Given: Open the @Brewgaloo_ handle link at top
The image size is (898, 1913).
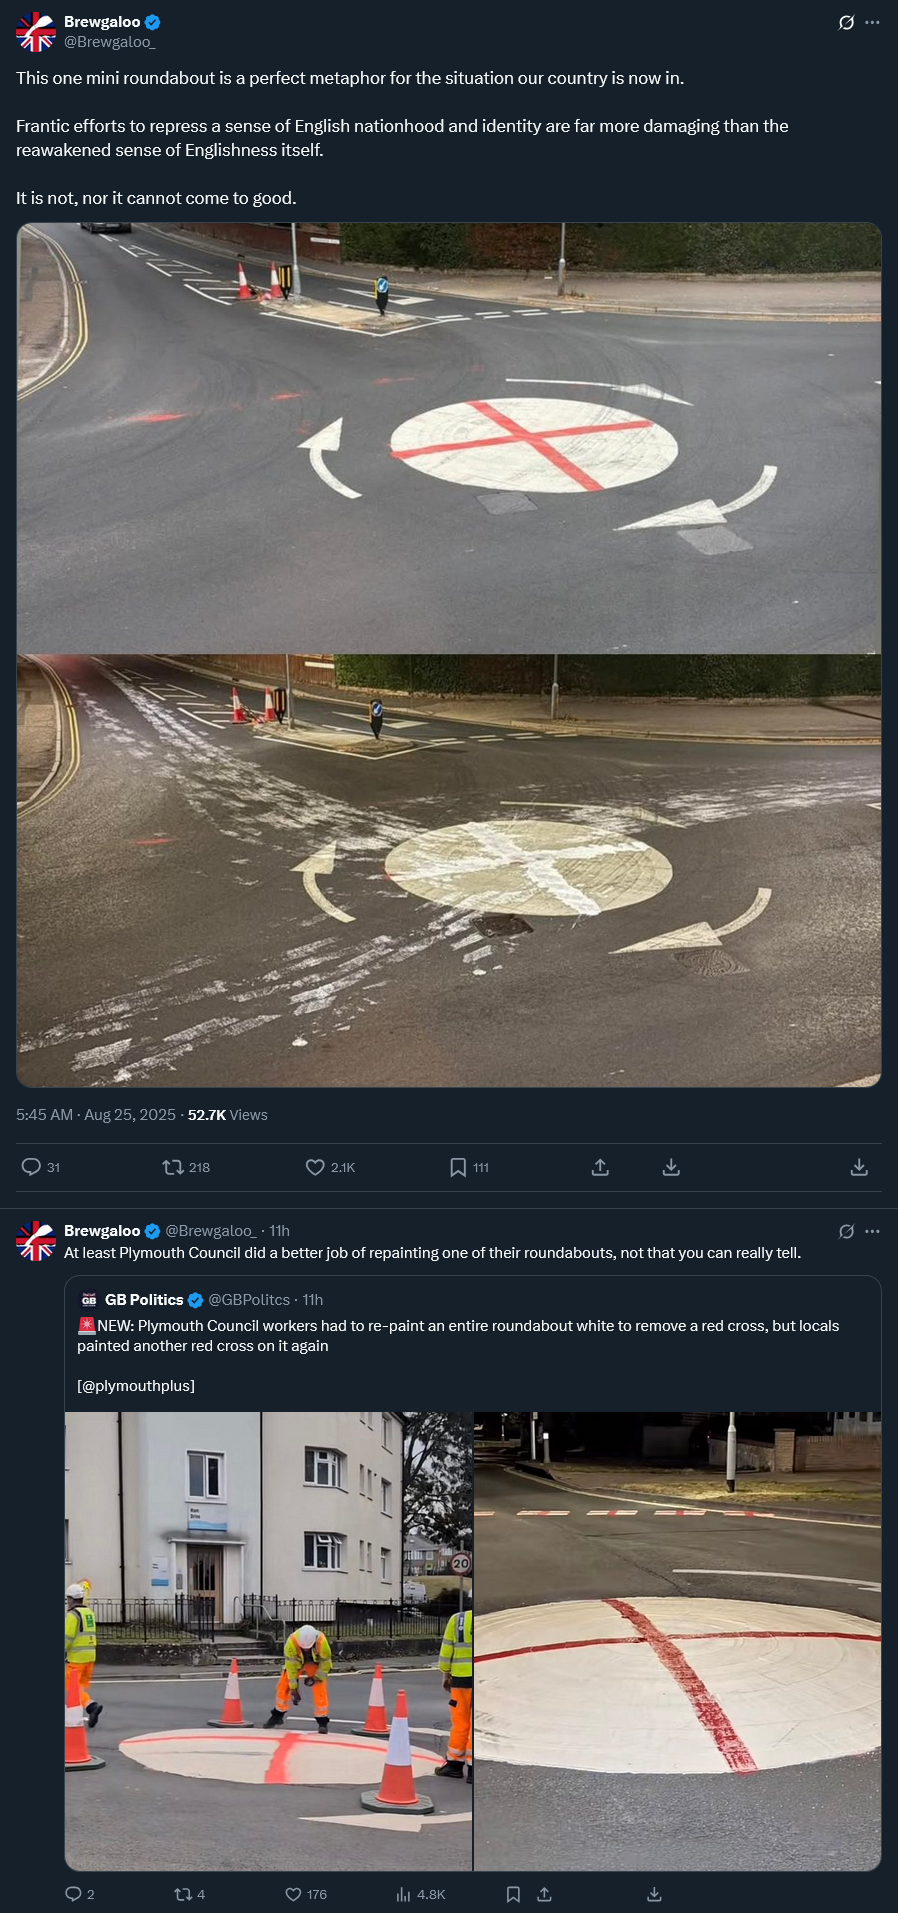Looking at the screenshot, I should tap(110, 42).
